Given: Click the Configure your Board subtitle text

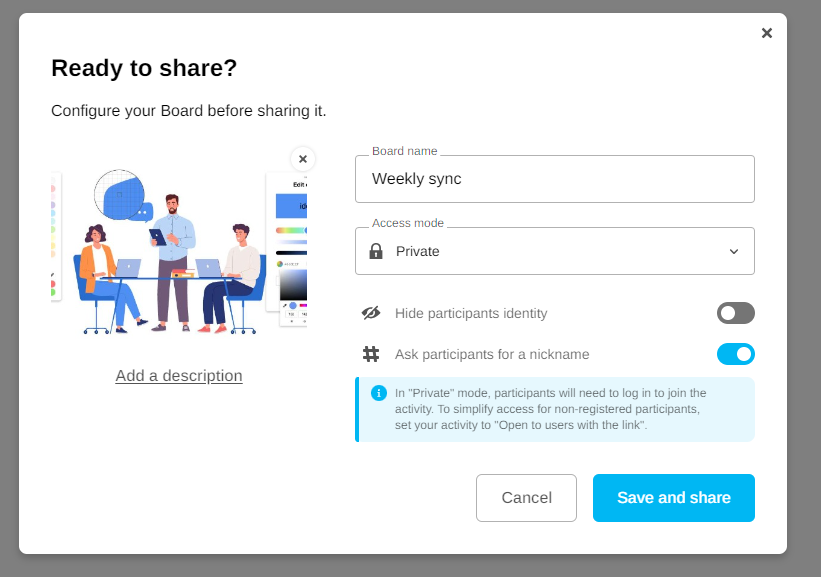Looking at the screenshot, I should point(189,110).
